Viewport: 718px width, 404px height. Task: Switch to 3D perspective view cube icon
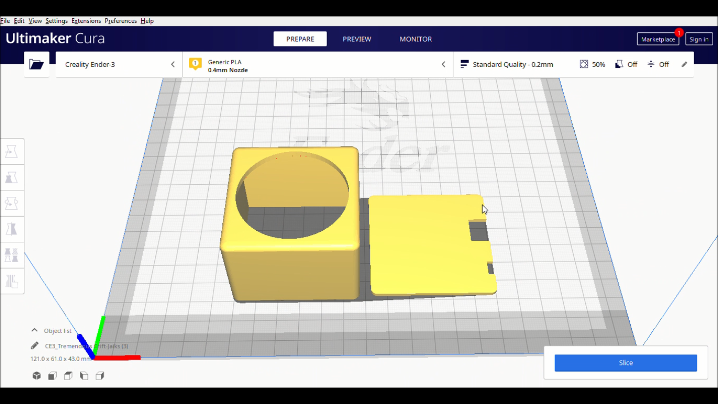point(37,376)
